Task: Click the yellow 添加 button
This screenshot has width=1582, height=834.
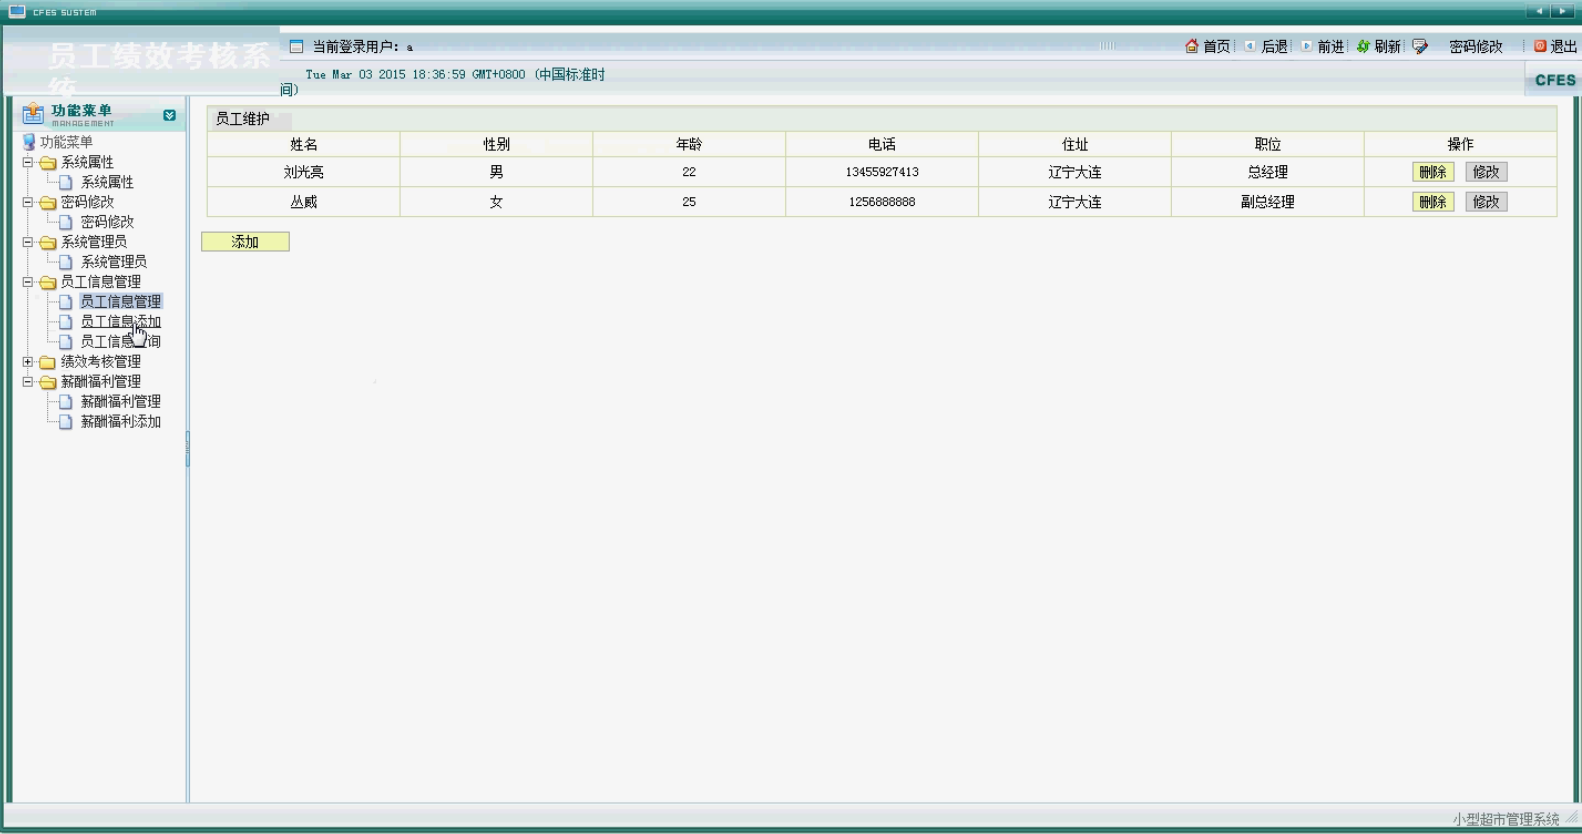Action: coord(245,242)
